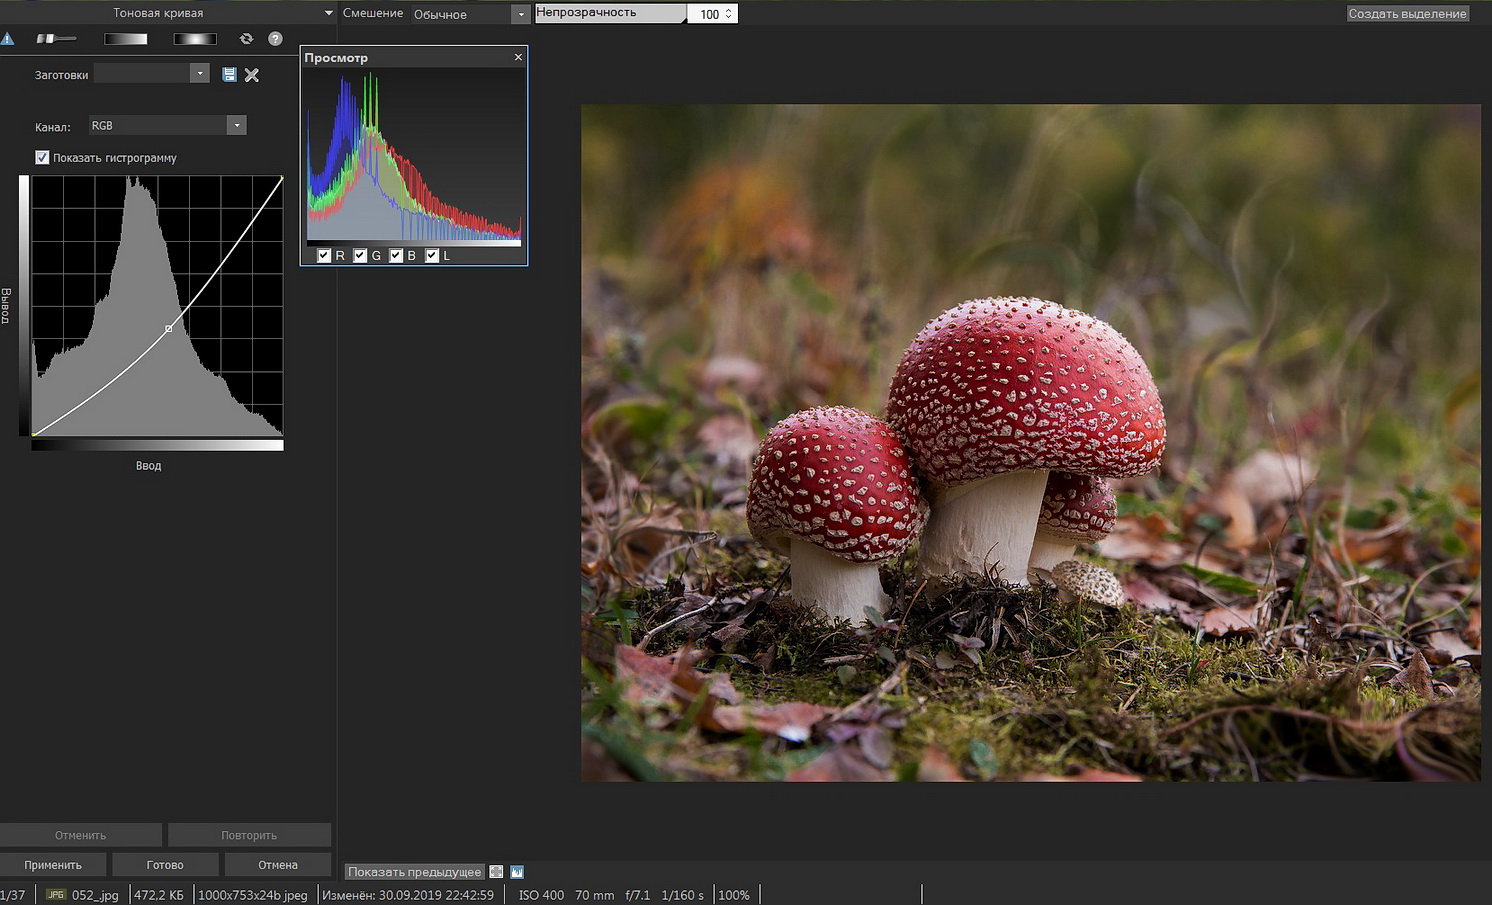Delete preset with the X icon
The height and width of the screenshot is (905, 1492).
pos(252,75)
